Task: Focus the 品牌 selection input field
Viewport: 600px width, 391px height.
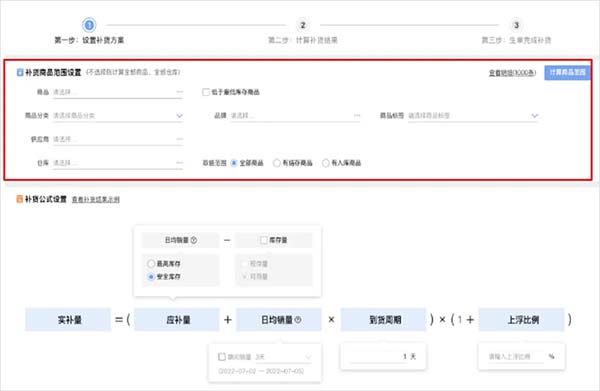Action: [295, 116]
